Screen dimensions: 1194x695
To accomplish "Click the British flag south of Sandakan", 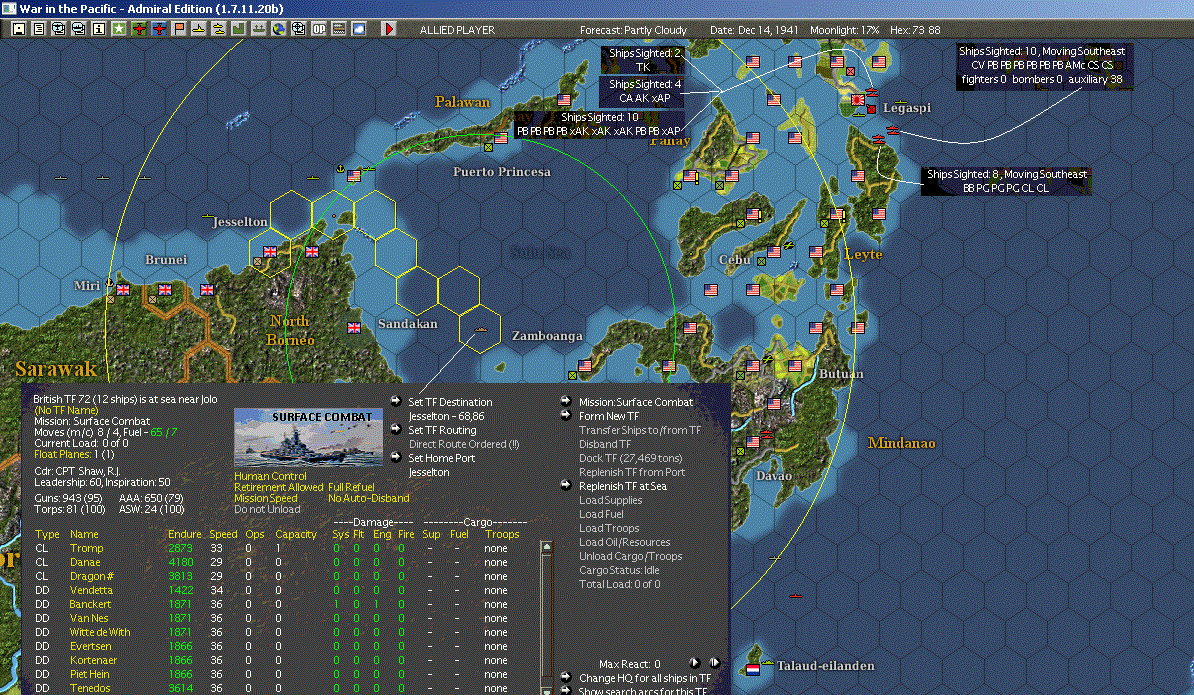I will (x=354, y=327).
